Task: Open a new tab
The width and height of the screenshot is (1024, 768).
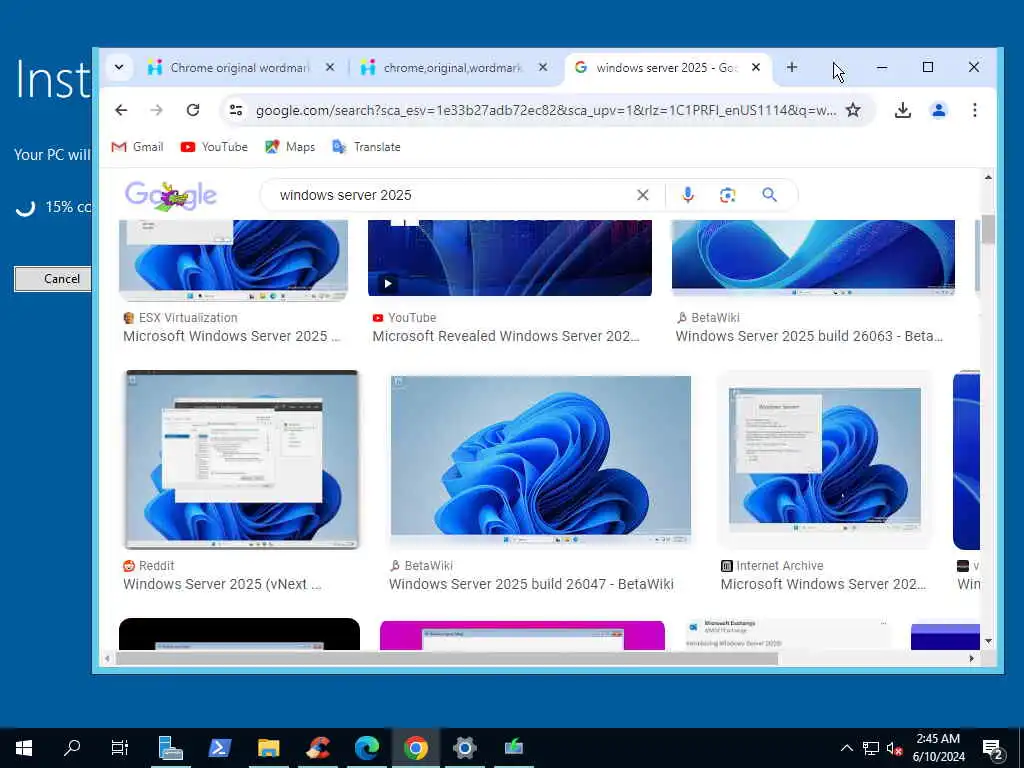Action: click(792, 67)
